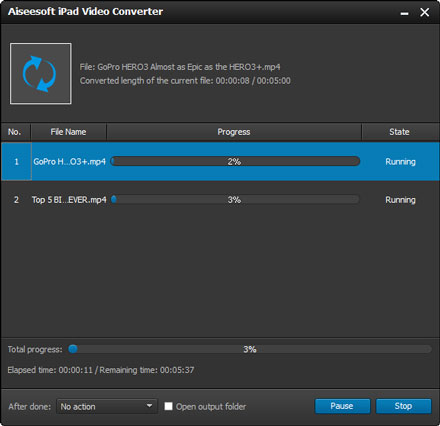Click the Total progress label
Screen dimensions: 440x426
tap(35, 349)
